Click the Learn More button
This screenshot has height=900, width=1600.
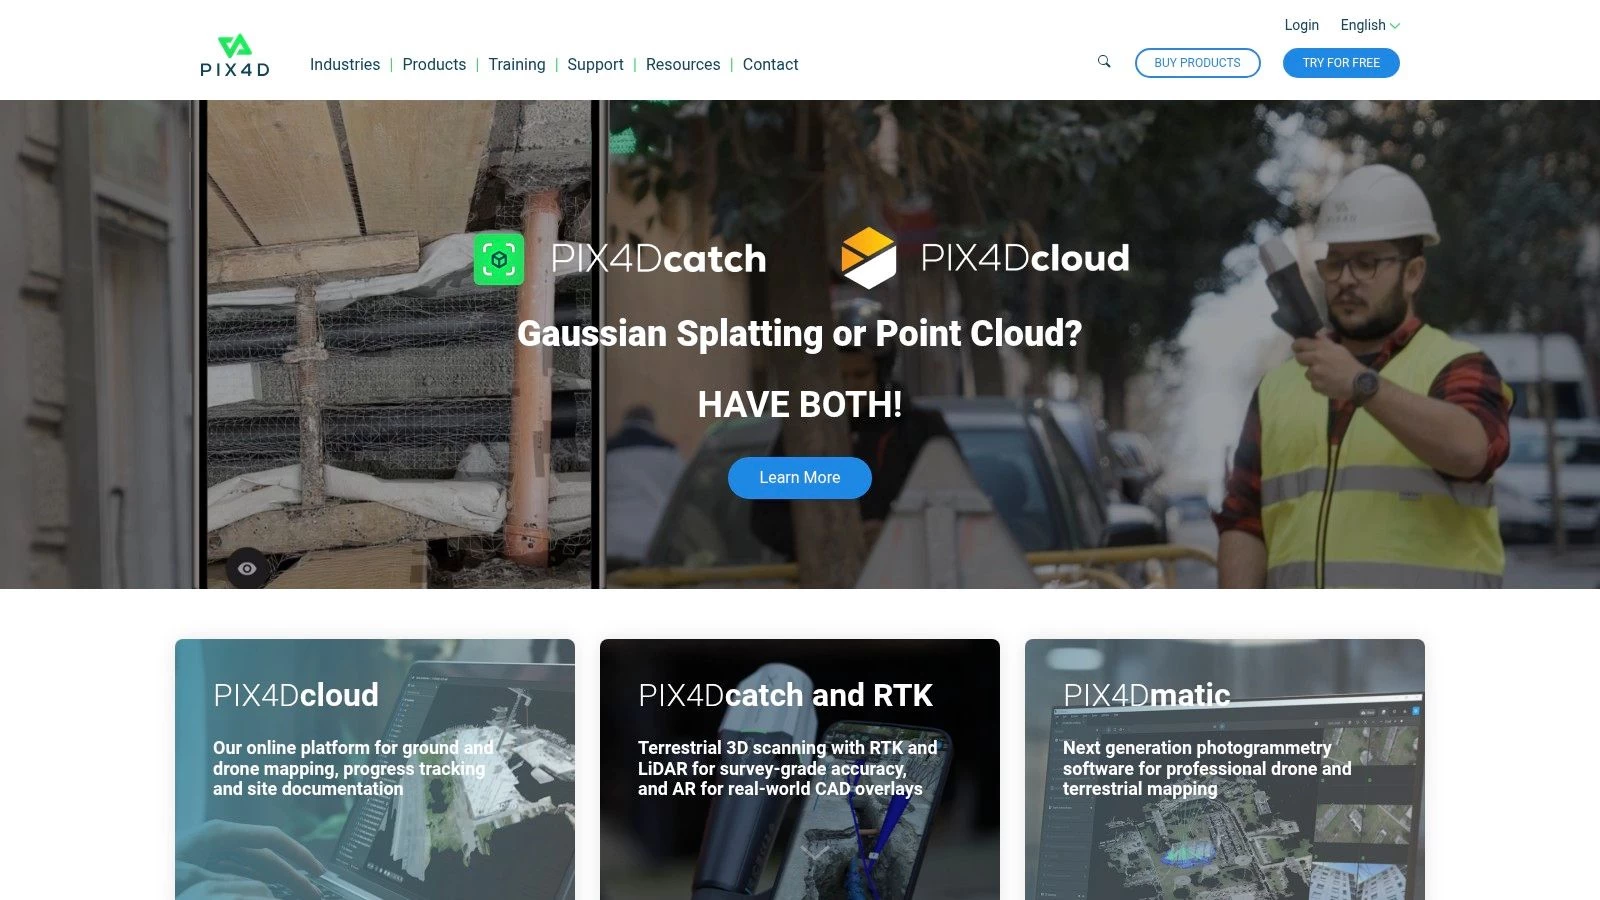pyautogui.click(x=800, y=478)
